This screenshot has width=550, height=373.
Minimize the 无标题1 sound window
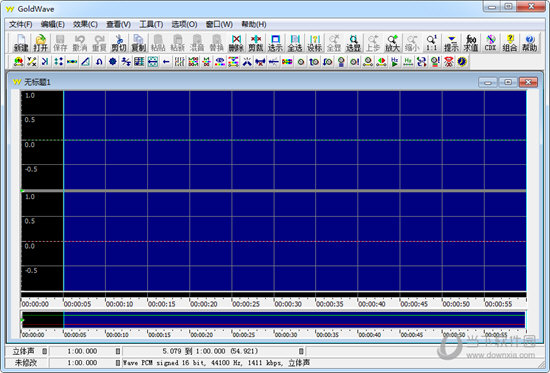tap(488, 82)
